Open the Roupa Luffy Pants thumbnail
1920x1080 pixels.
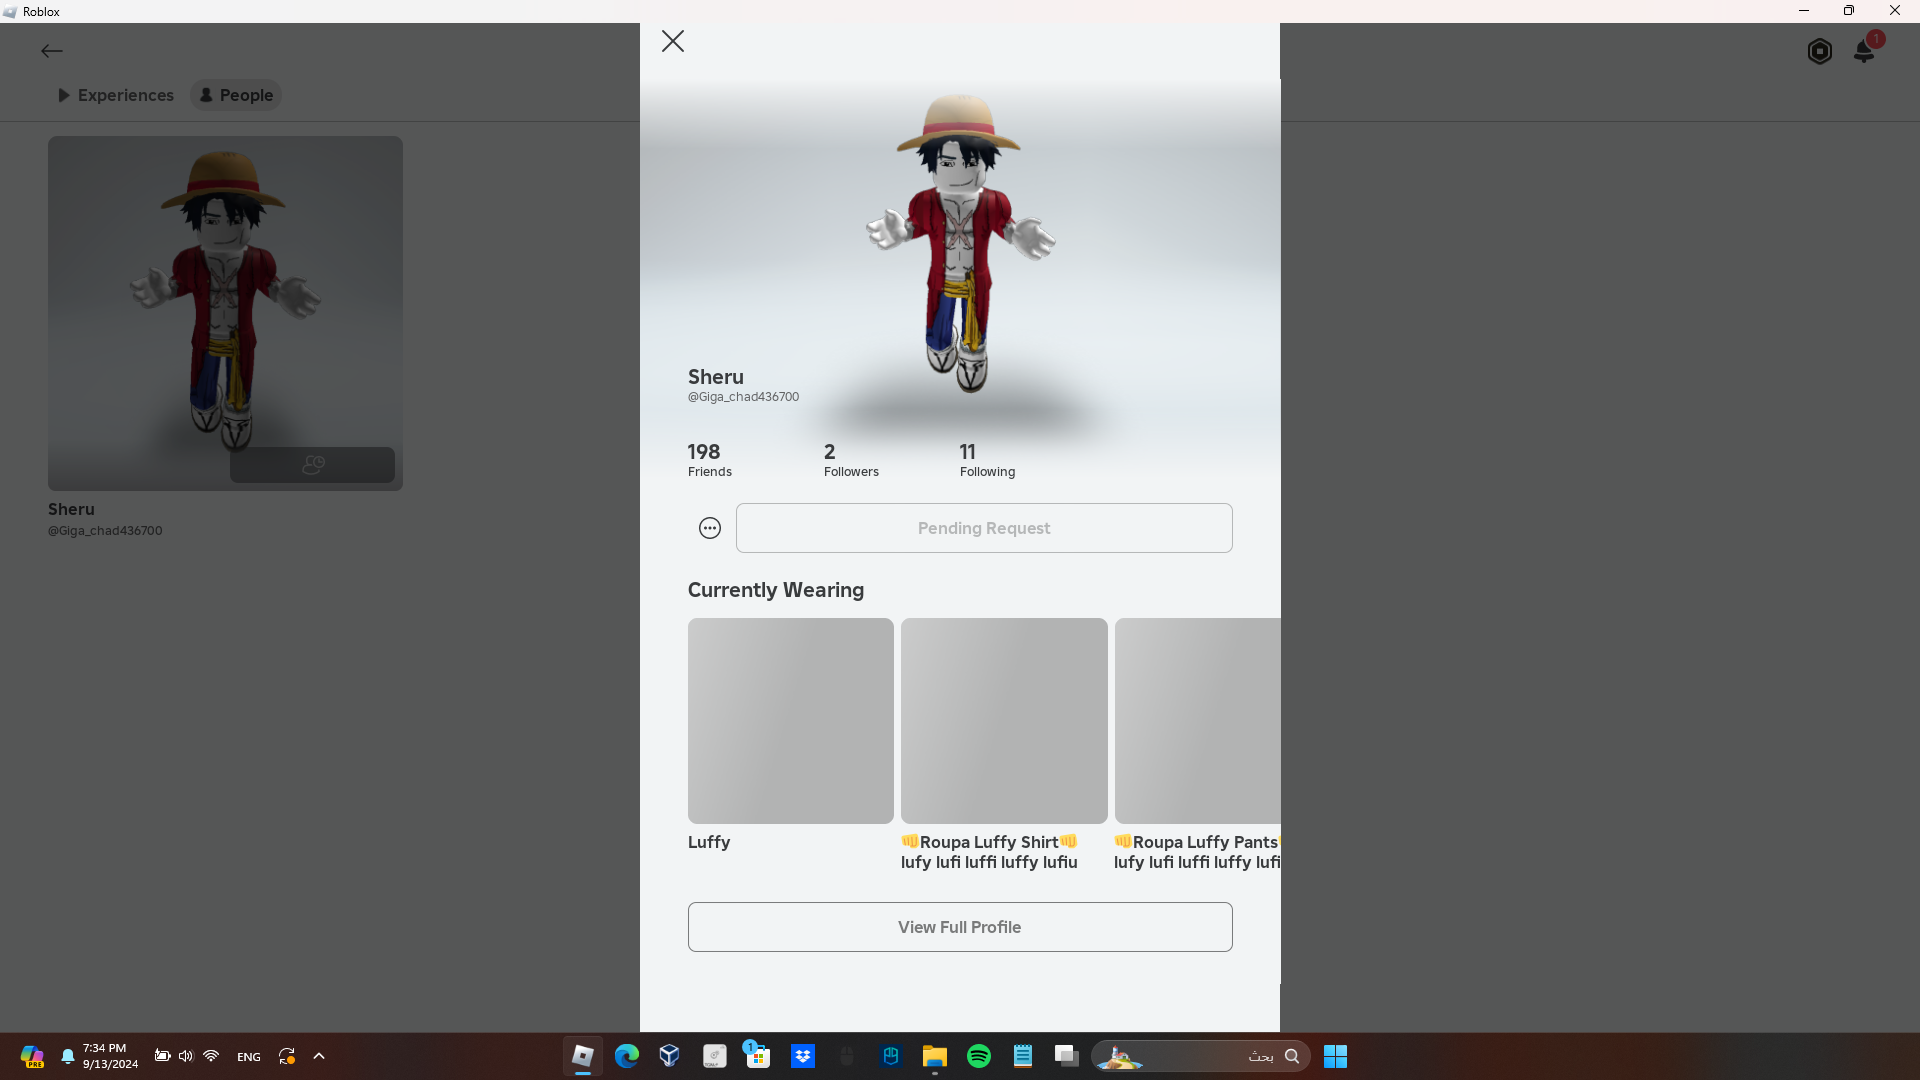pos(1198,721)
